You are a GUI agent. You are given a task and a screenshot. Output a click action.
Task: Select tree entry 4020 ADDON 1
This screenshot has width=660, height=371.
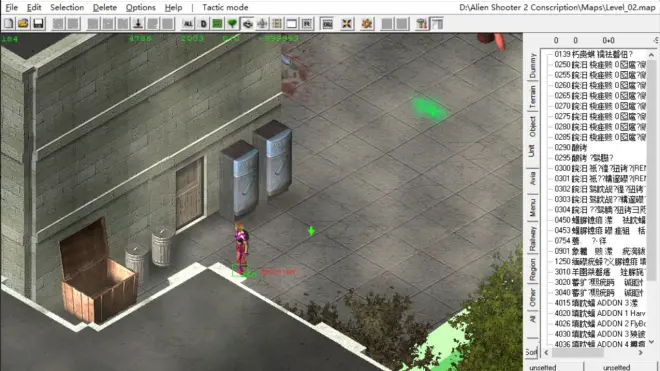coord(600,313)
